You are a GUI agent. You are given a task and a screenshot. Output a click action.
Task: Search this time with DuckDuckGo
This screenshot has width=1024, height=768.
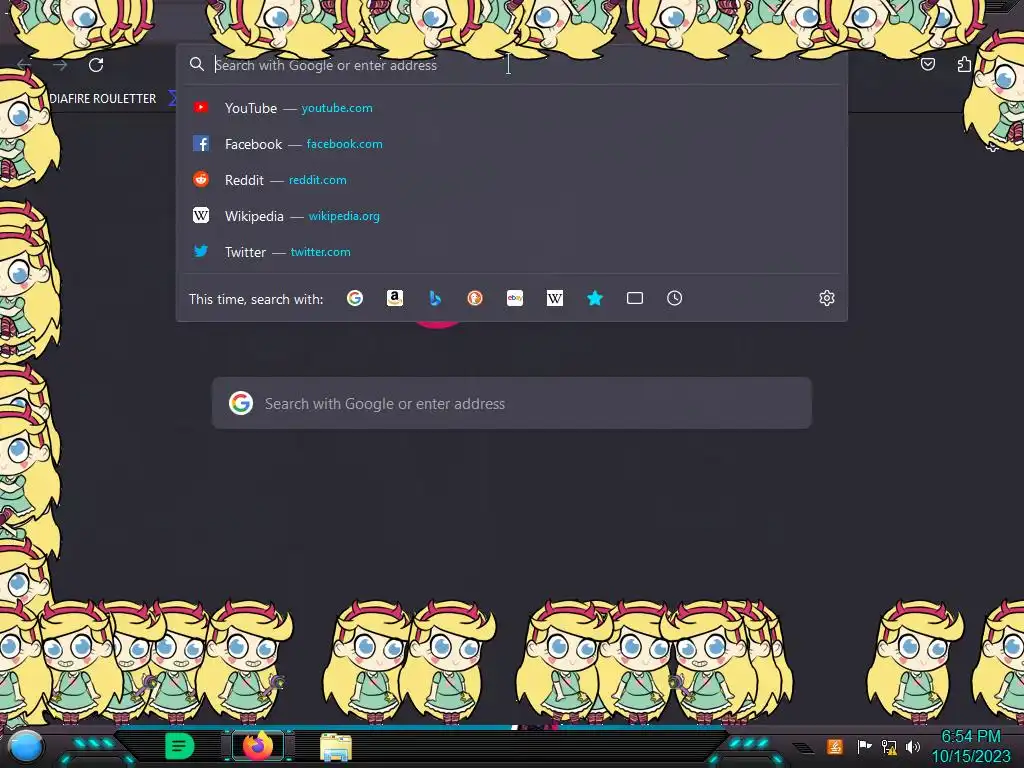475,298
